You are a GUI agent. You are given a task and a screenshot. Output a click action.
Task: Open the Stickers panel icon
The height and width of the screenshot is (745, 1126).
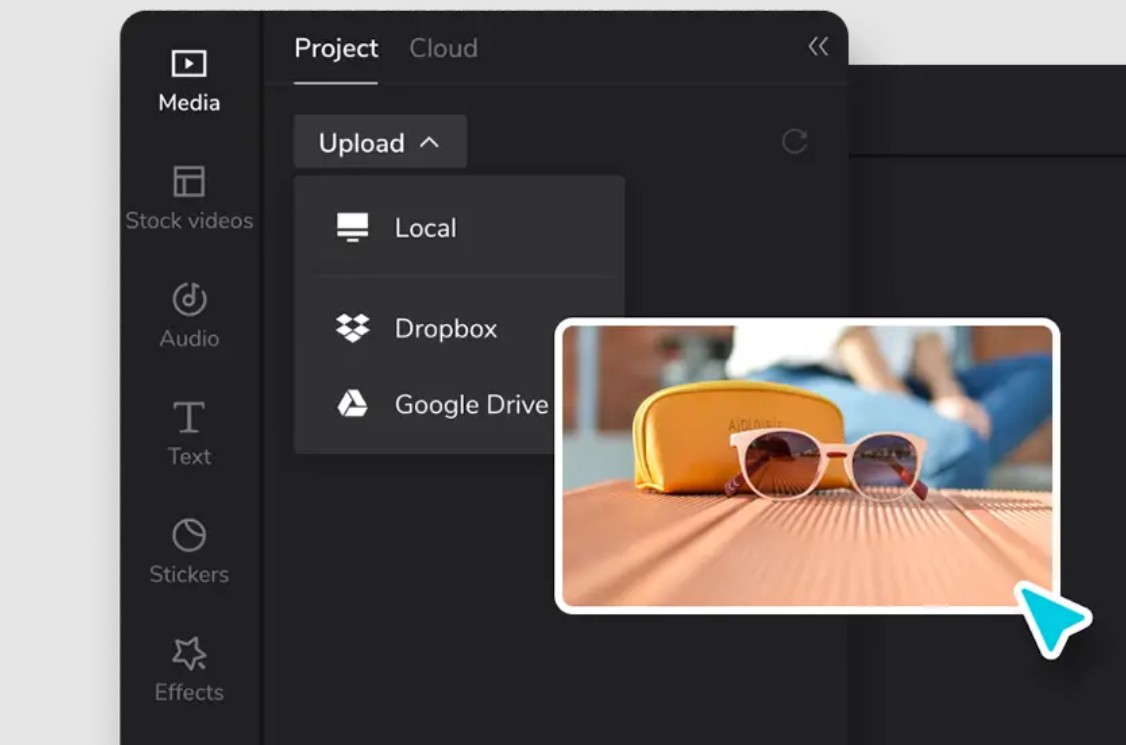click(188, 535)
